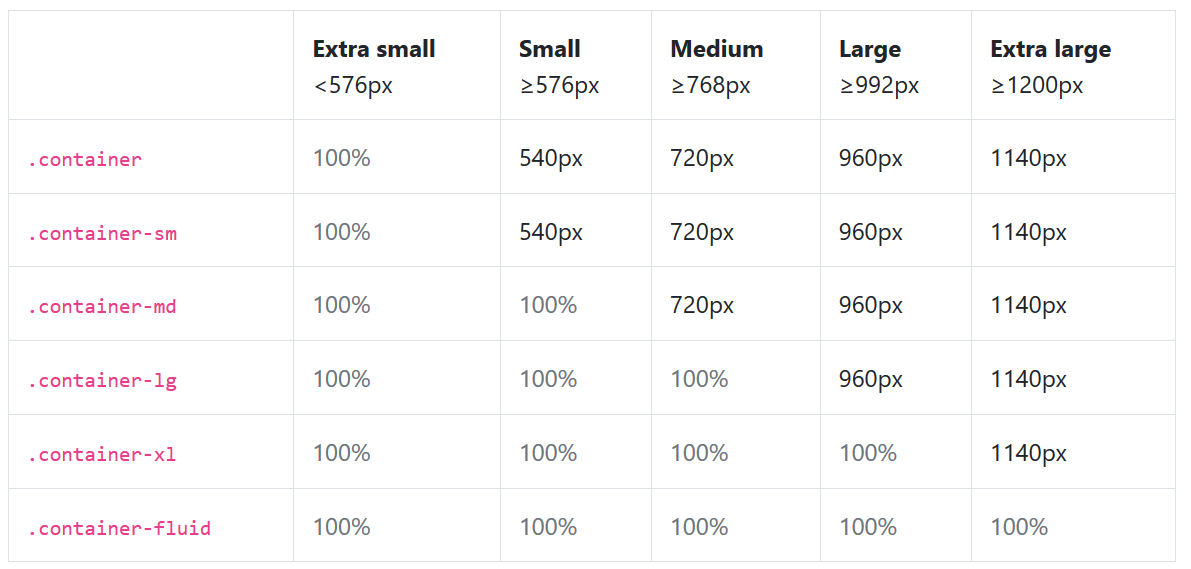
Task: Click the .container-lg class name
Action: [101, 380]
